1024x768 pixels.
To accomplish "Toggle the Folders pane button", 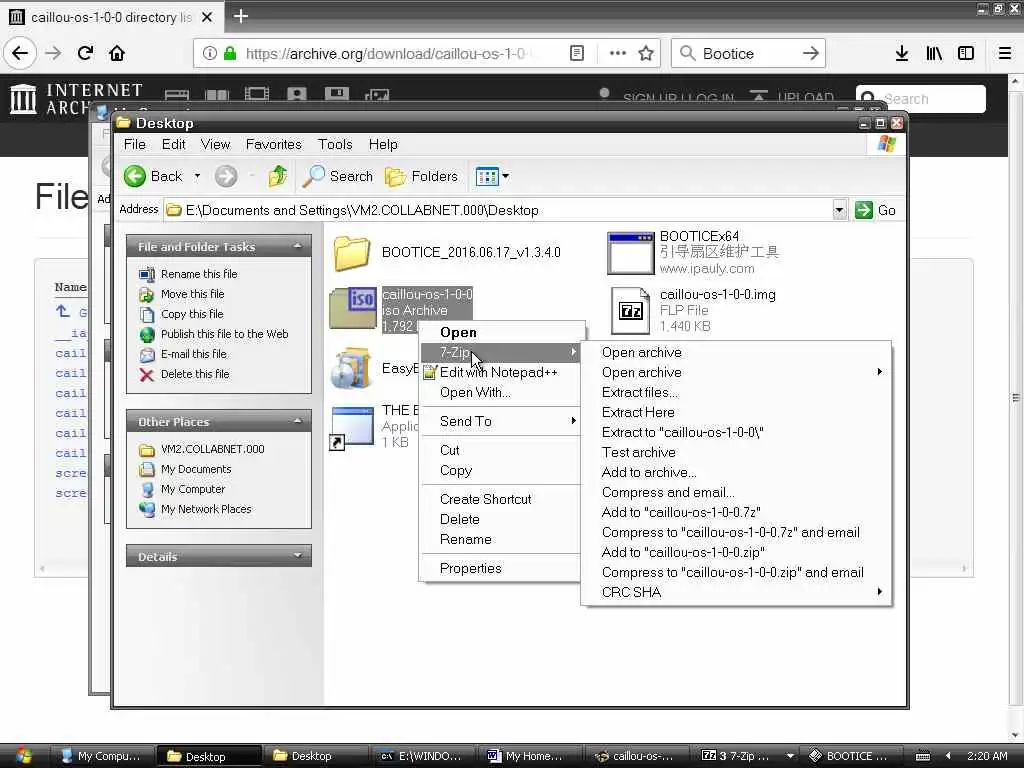I will coord(421,176).
